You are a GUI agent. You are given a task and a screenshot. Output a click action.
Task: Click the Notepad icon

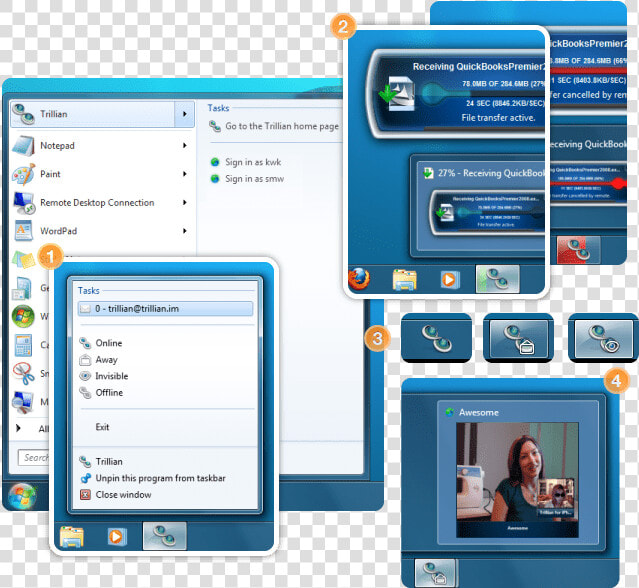23,146
